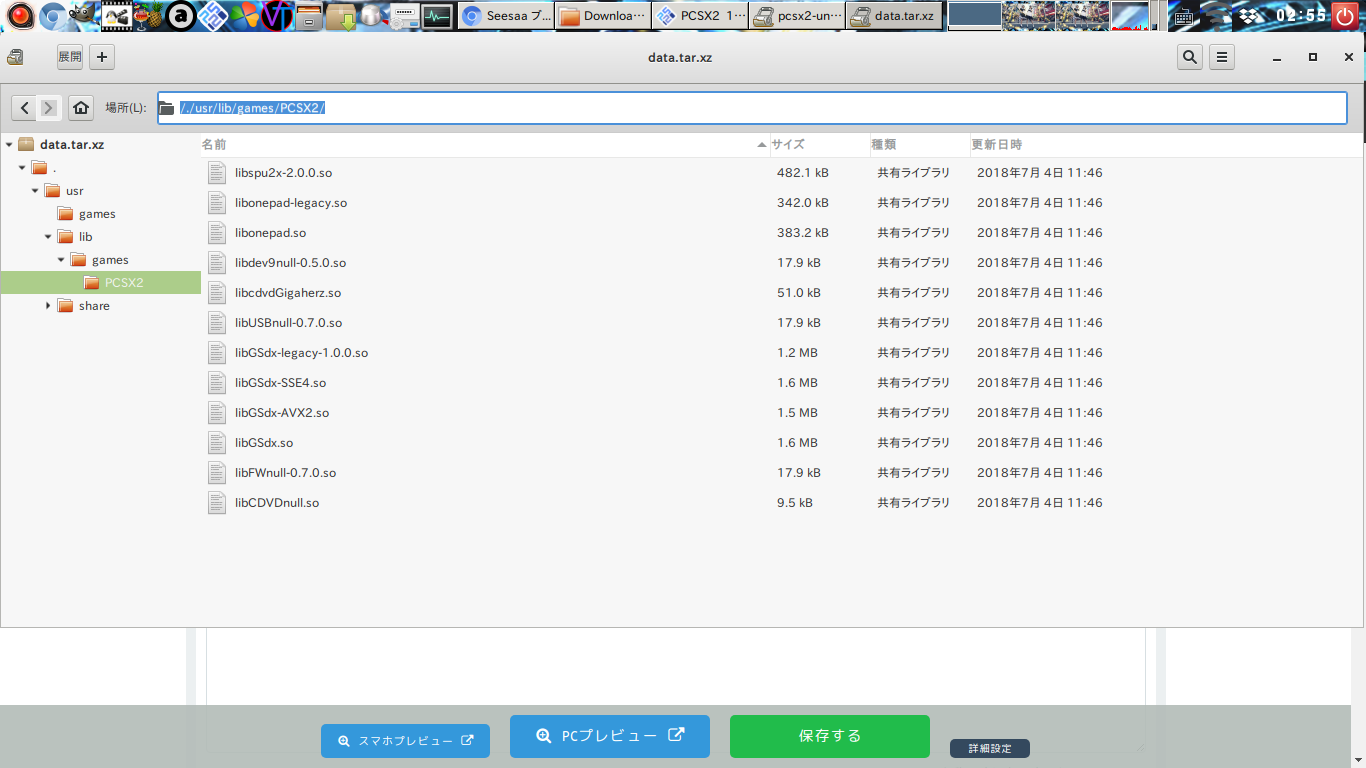Switch to Seesaa browser window in taskbar
The image size is (1366, 768).
point(506,16)
